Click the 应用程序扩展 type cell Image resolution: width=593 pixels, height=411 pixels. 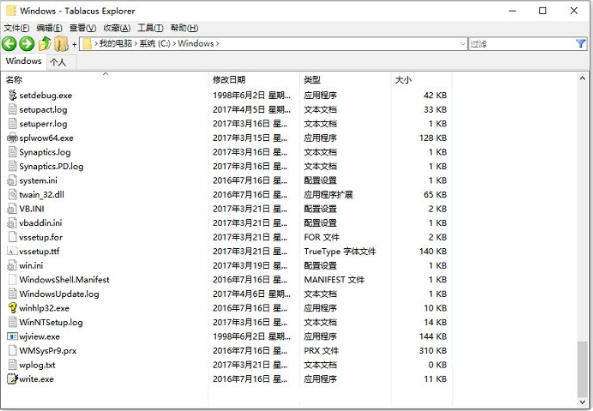click(x=328, y=195)
